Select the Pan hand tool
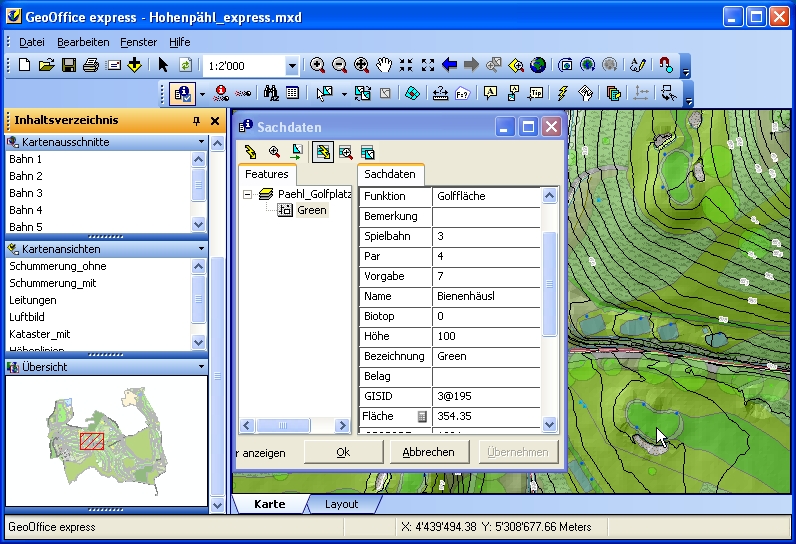The height and width of the screenshot is (544, 796). (384, 65)
